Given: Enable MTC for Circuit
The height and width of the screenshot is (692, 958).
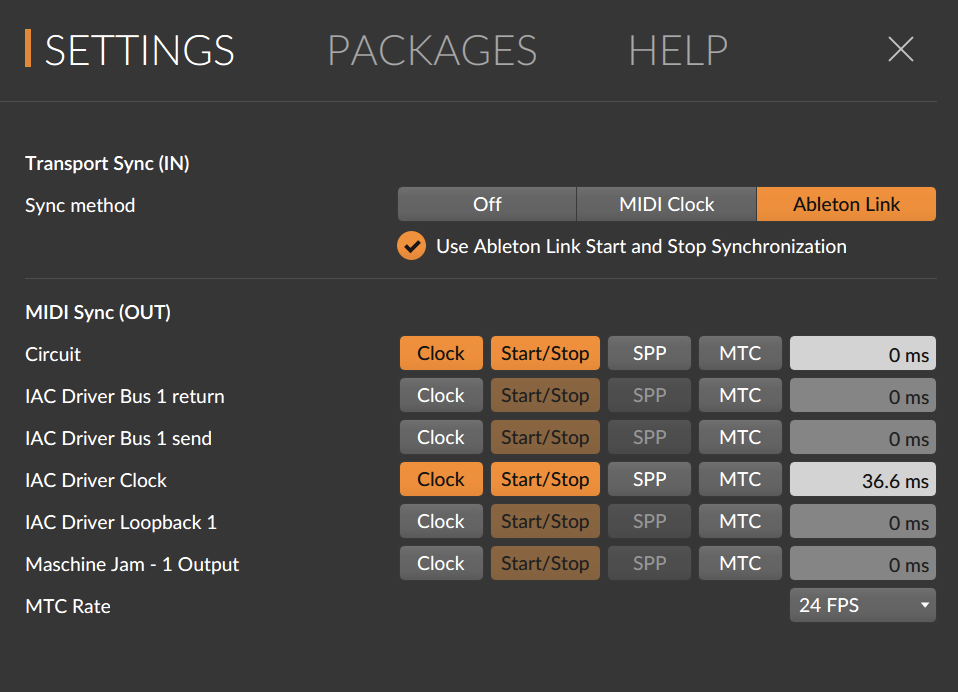Looking at the screenshot, I should pyautogui.click(x=740, y=353).
